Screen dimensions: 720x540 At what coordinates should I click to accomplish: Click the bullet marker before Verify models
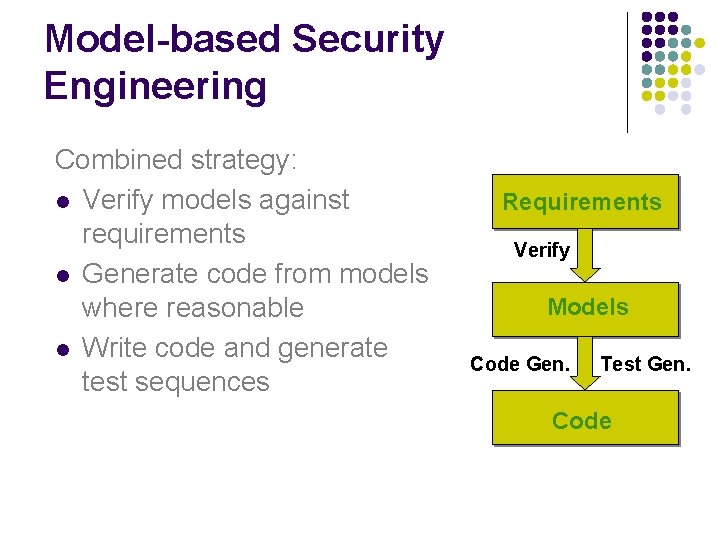(x=63, y=201)
